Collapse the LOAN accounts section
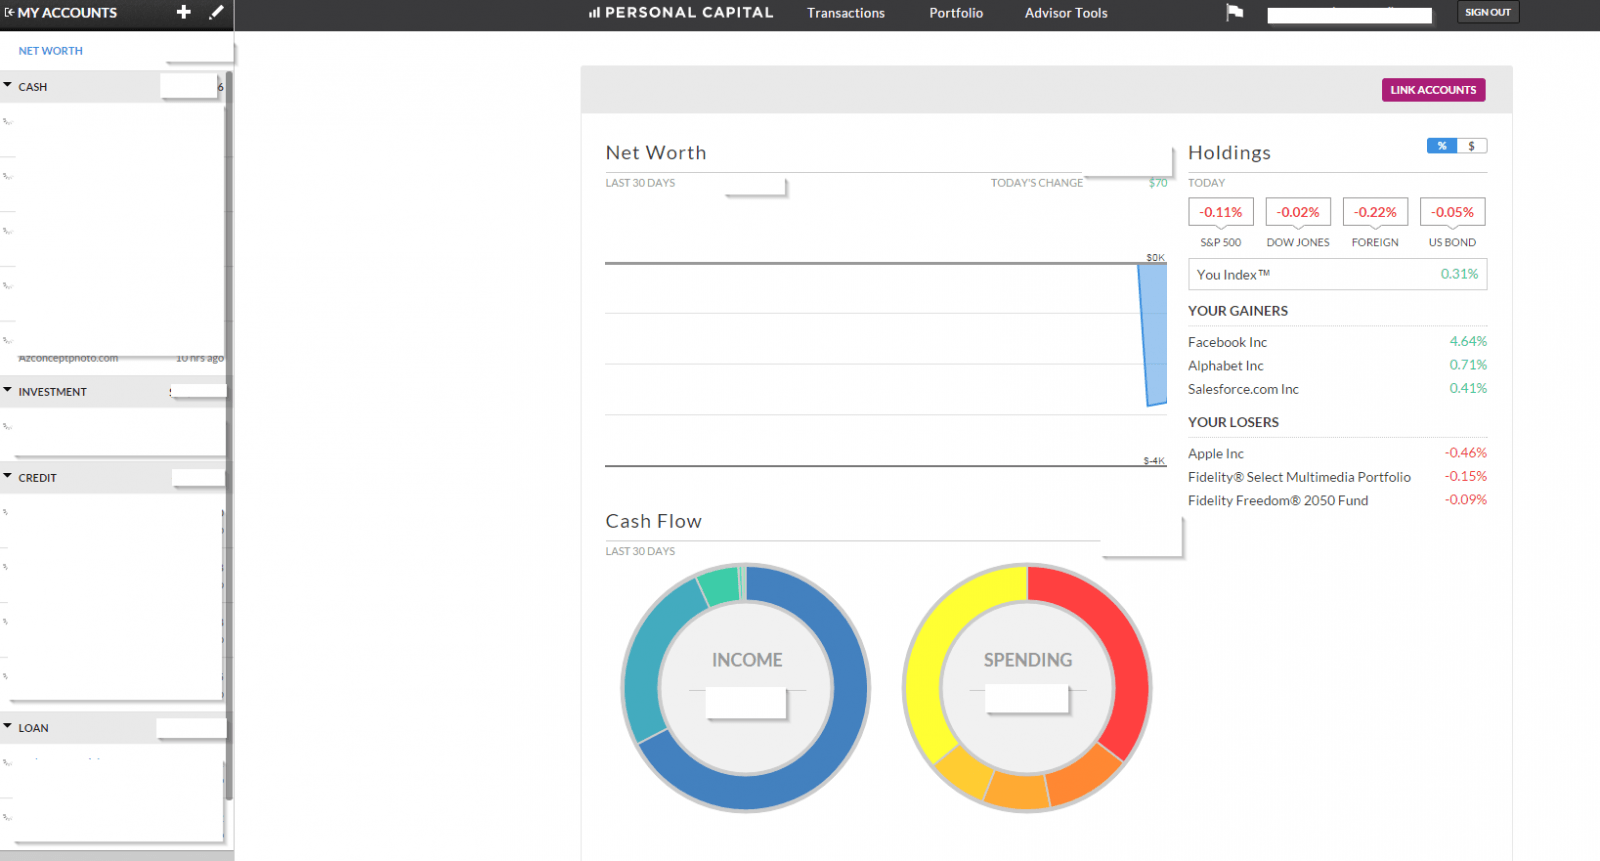Image resolution: width=1600 pixels, height=861 pixels. pyautogui.click(x=8, y=727)
